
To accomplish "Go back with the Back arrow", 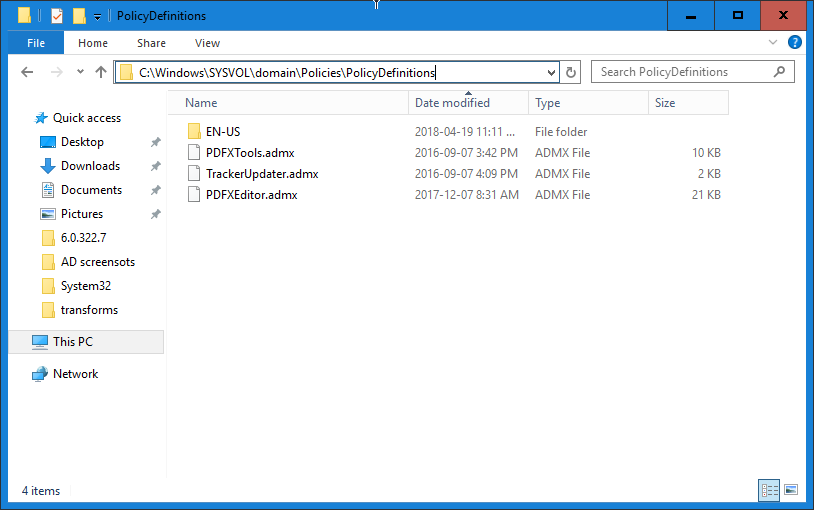I will pos(27,72).
